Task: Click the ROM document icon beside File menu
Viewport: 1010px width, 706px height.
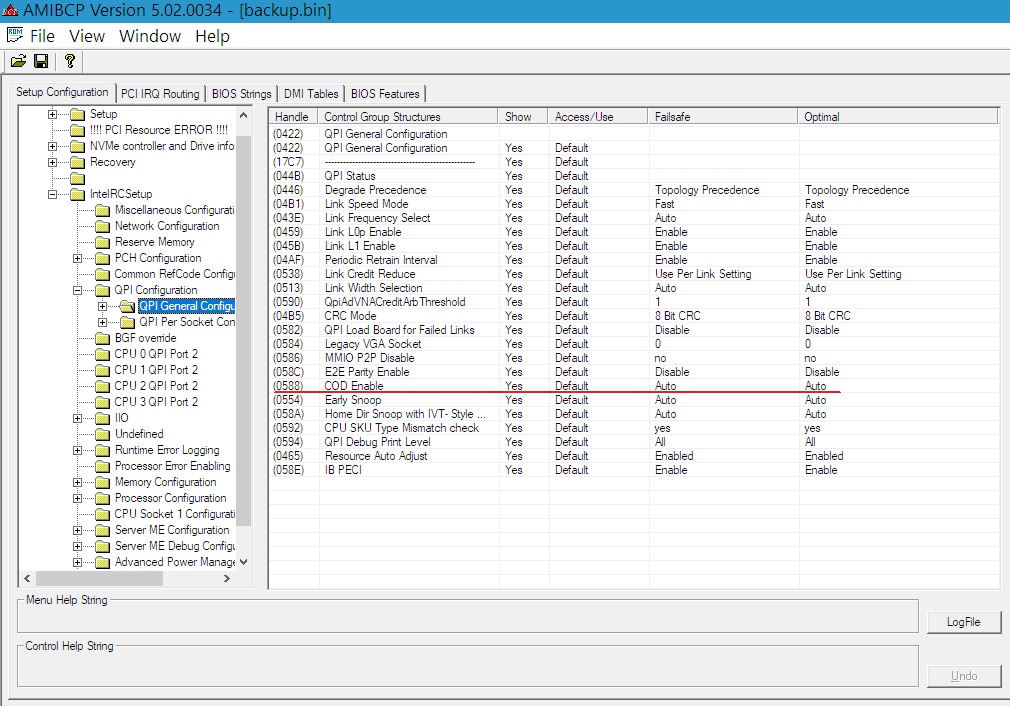Action: (x=15, y=35)
